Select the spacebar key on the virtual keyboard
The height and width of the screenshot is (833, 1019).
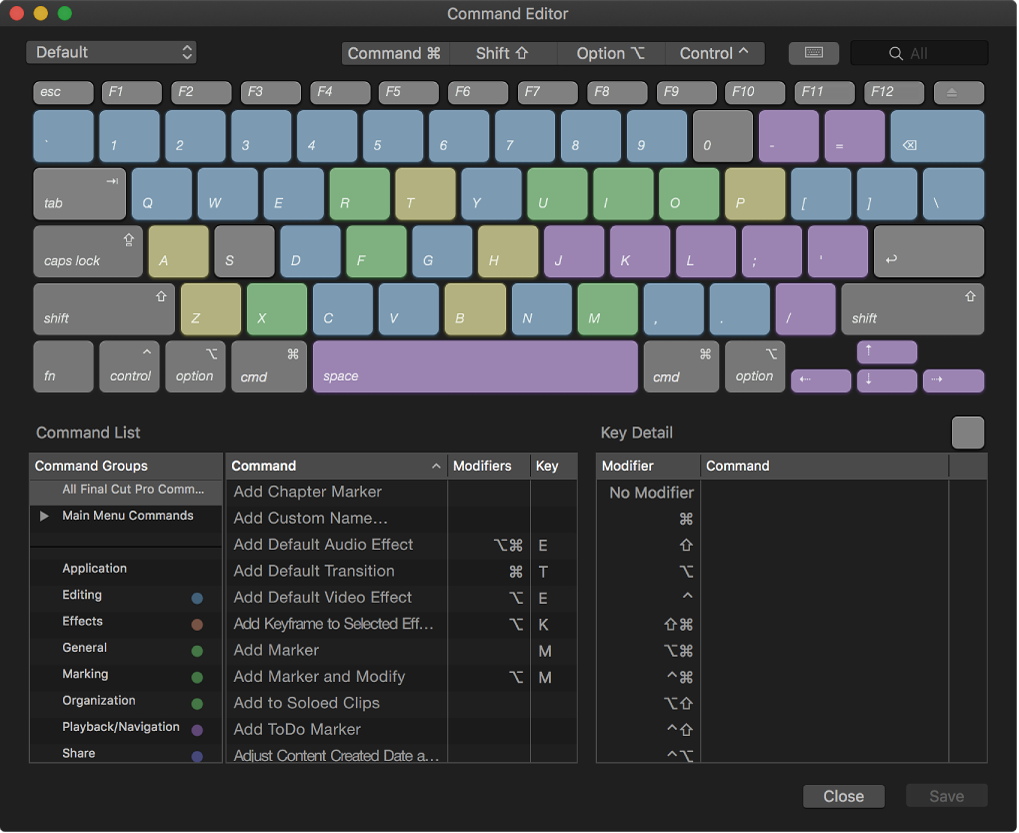[475, 366]
